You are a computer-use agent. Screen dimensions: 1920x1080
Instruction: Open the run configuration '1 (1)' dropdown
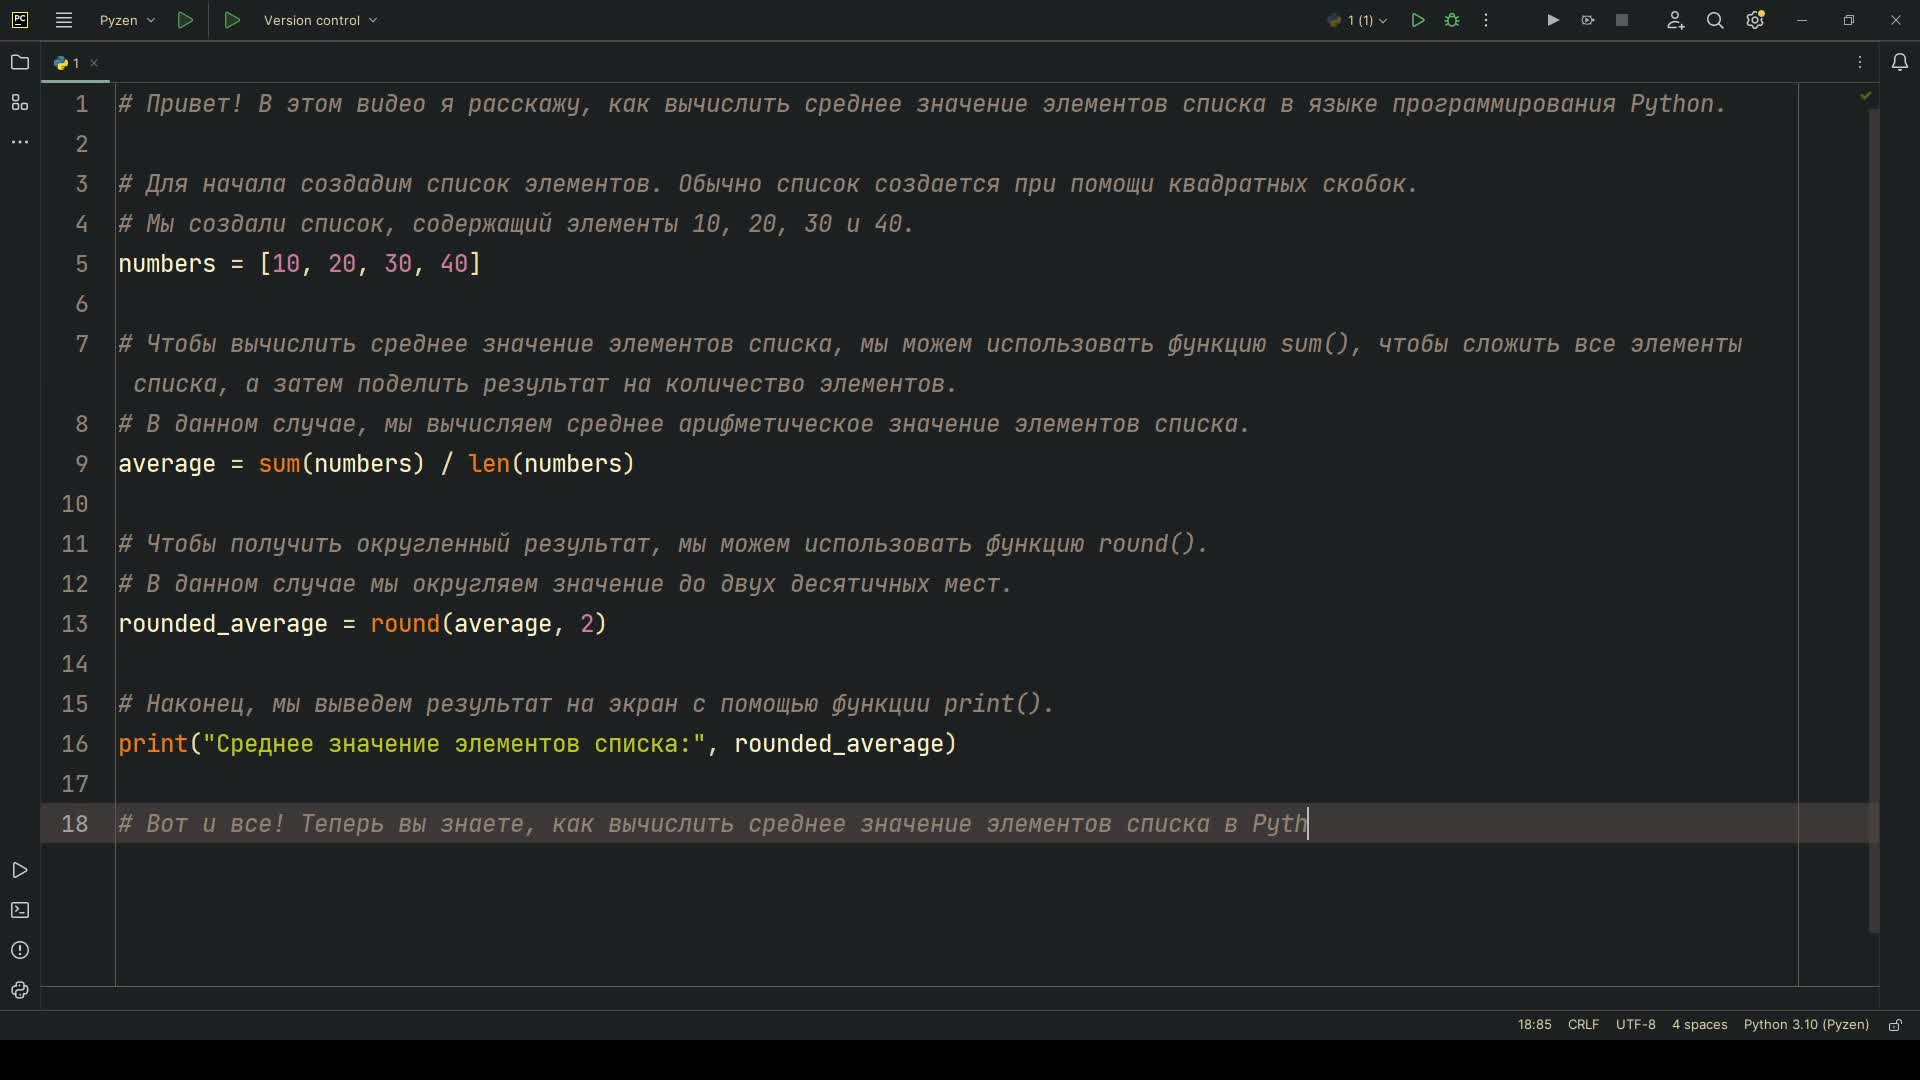tap(1358, 20)
